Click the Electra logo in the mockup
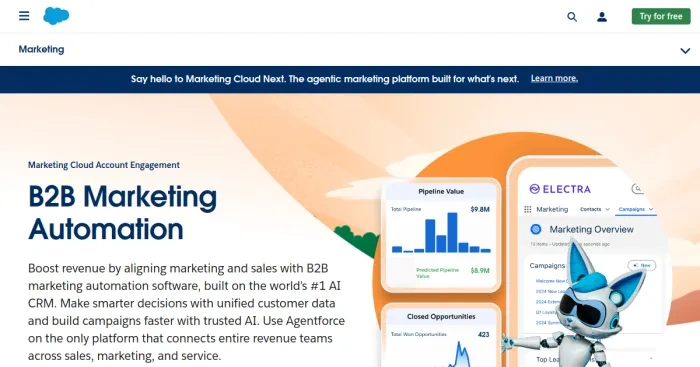This screenshot has width=700, height=367. [560, 189]
